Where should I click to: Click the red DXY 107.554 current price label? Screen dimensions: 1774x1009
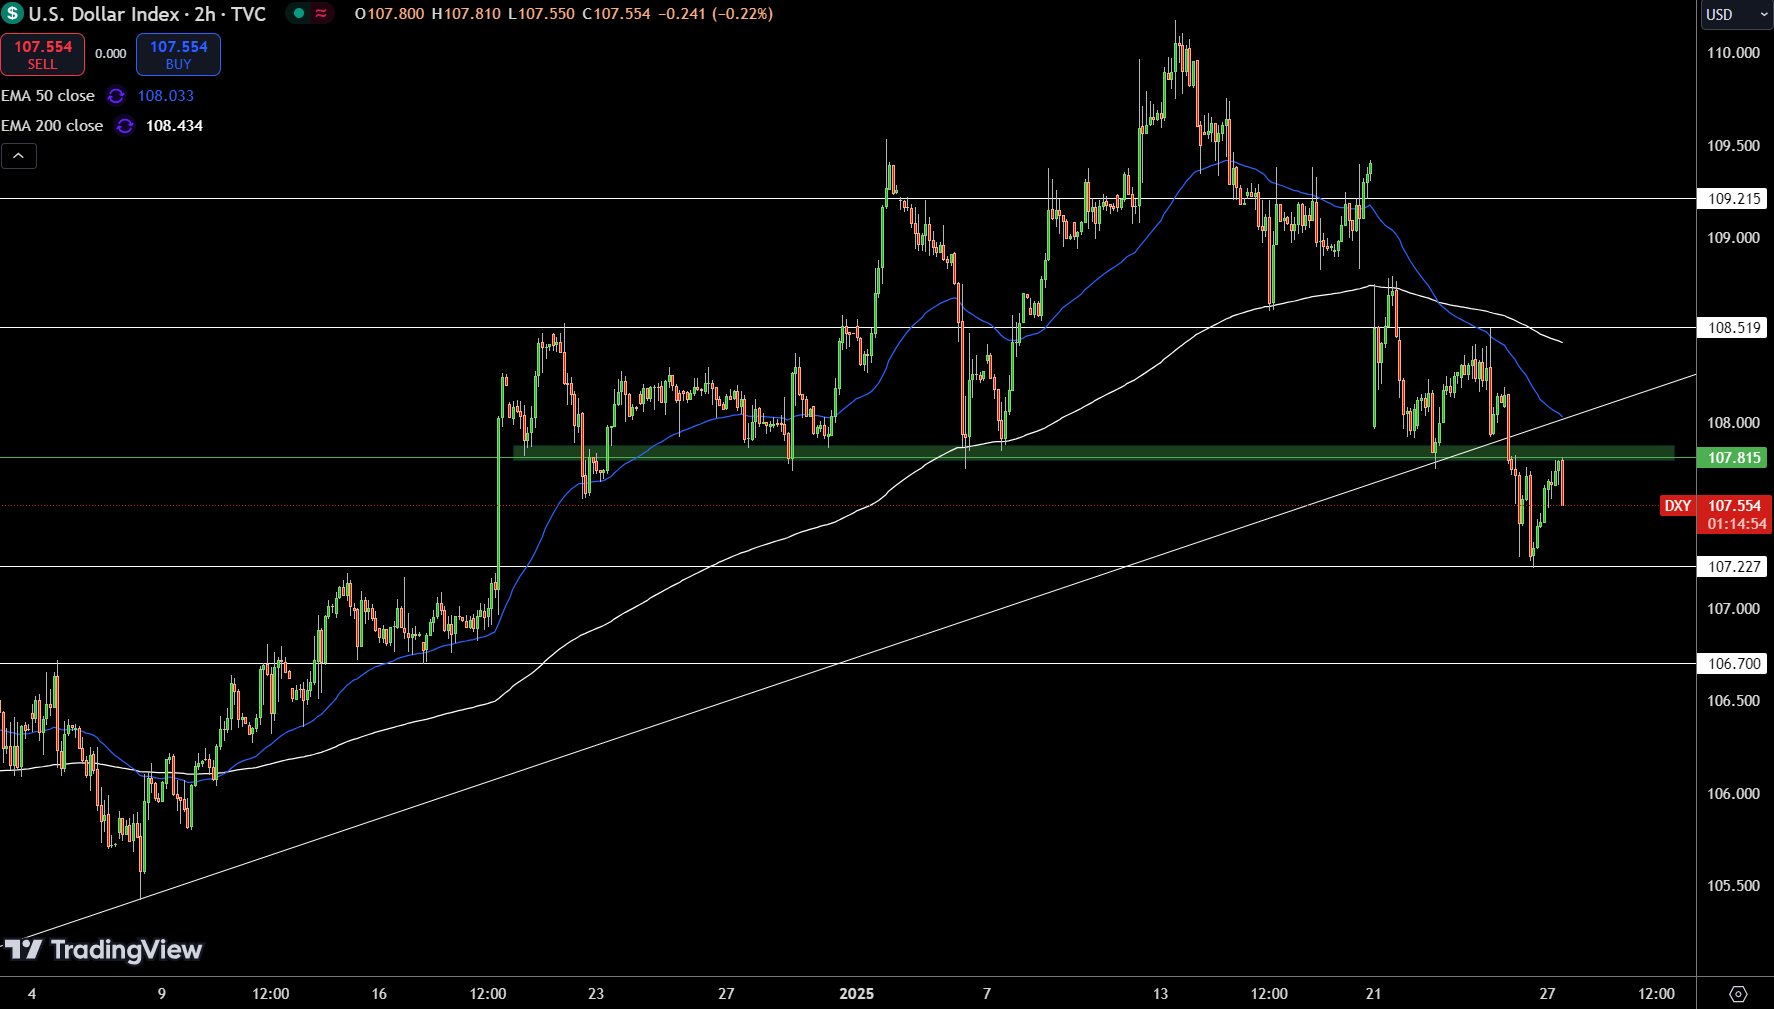[1734, 514]
